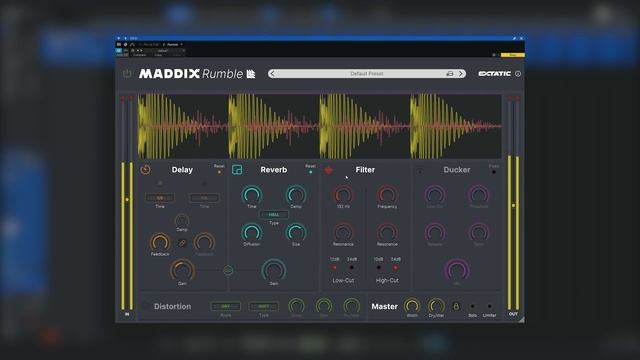Click the High-Cut Frequency knob
640x360 pixels.
(x=387, y=195)
